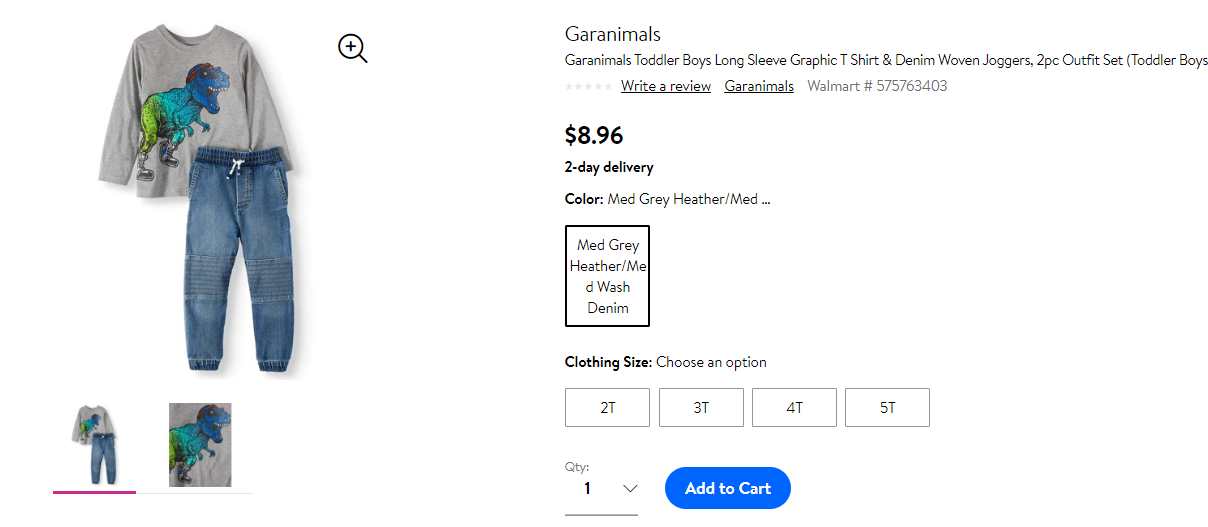Click the Add to Cart button
Screen dimensions: 1208x527
click(728, 488)
